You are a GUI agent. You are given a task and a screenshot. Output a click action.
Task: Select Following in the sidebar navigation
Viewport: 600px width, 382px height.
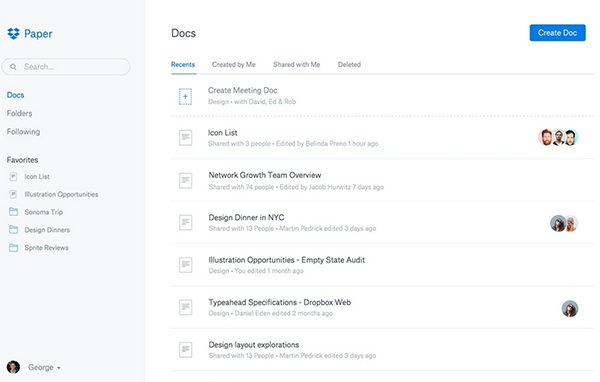[x=23, y=132]
